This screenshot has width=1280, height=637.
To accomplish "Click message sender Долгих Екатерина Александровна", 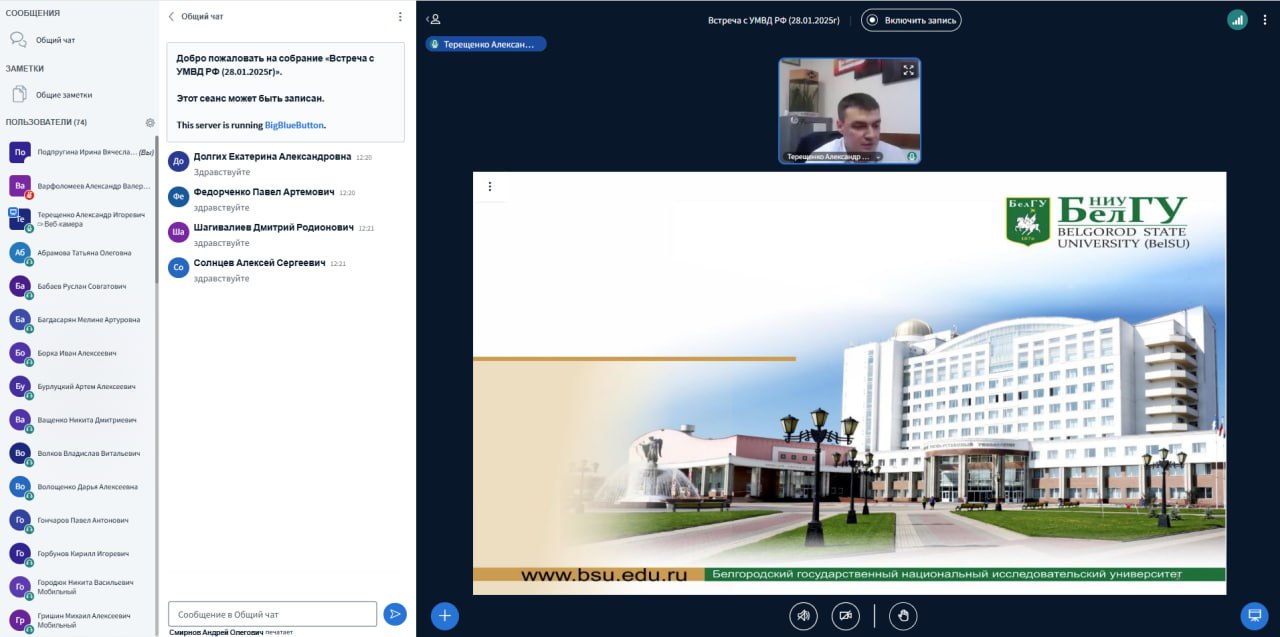I will pos(273,157).
